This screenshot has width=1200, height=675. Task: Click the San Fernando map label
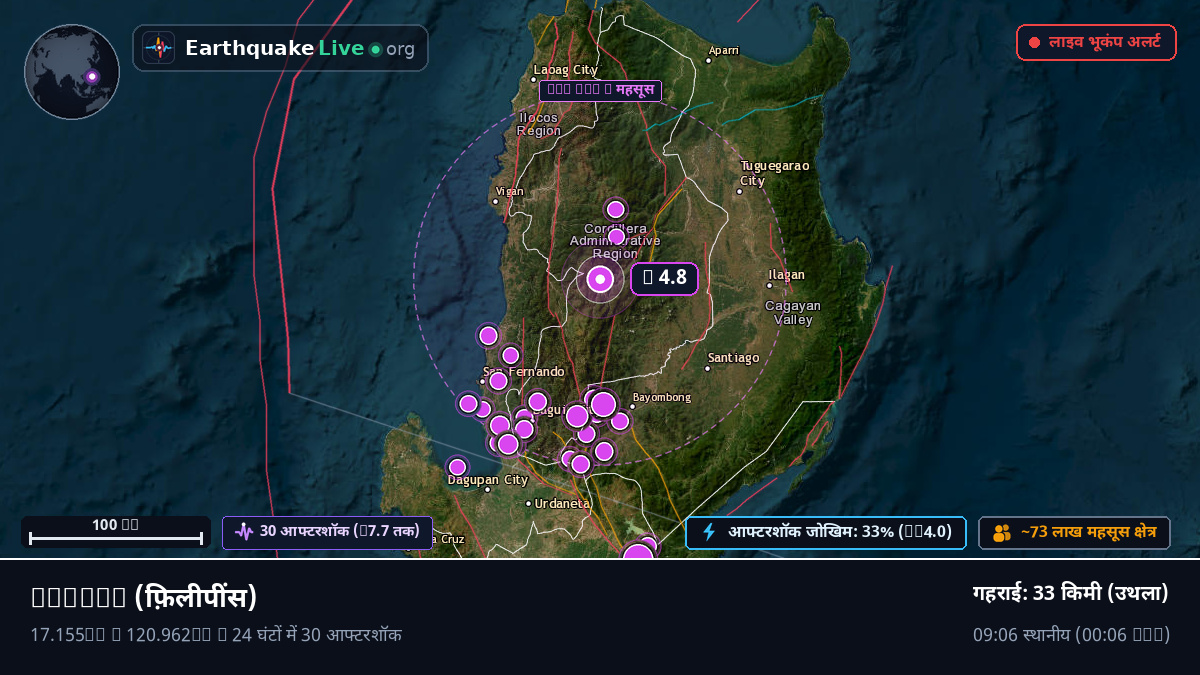tap(524, 372)
